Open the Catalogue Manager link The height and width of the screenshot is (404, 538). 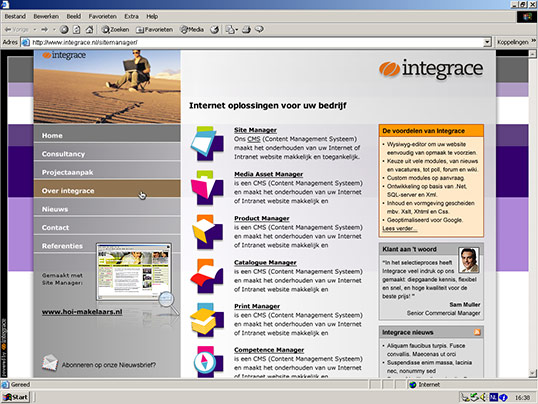pyautogui.click(x=265, y=262)
